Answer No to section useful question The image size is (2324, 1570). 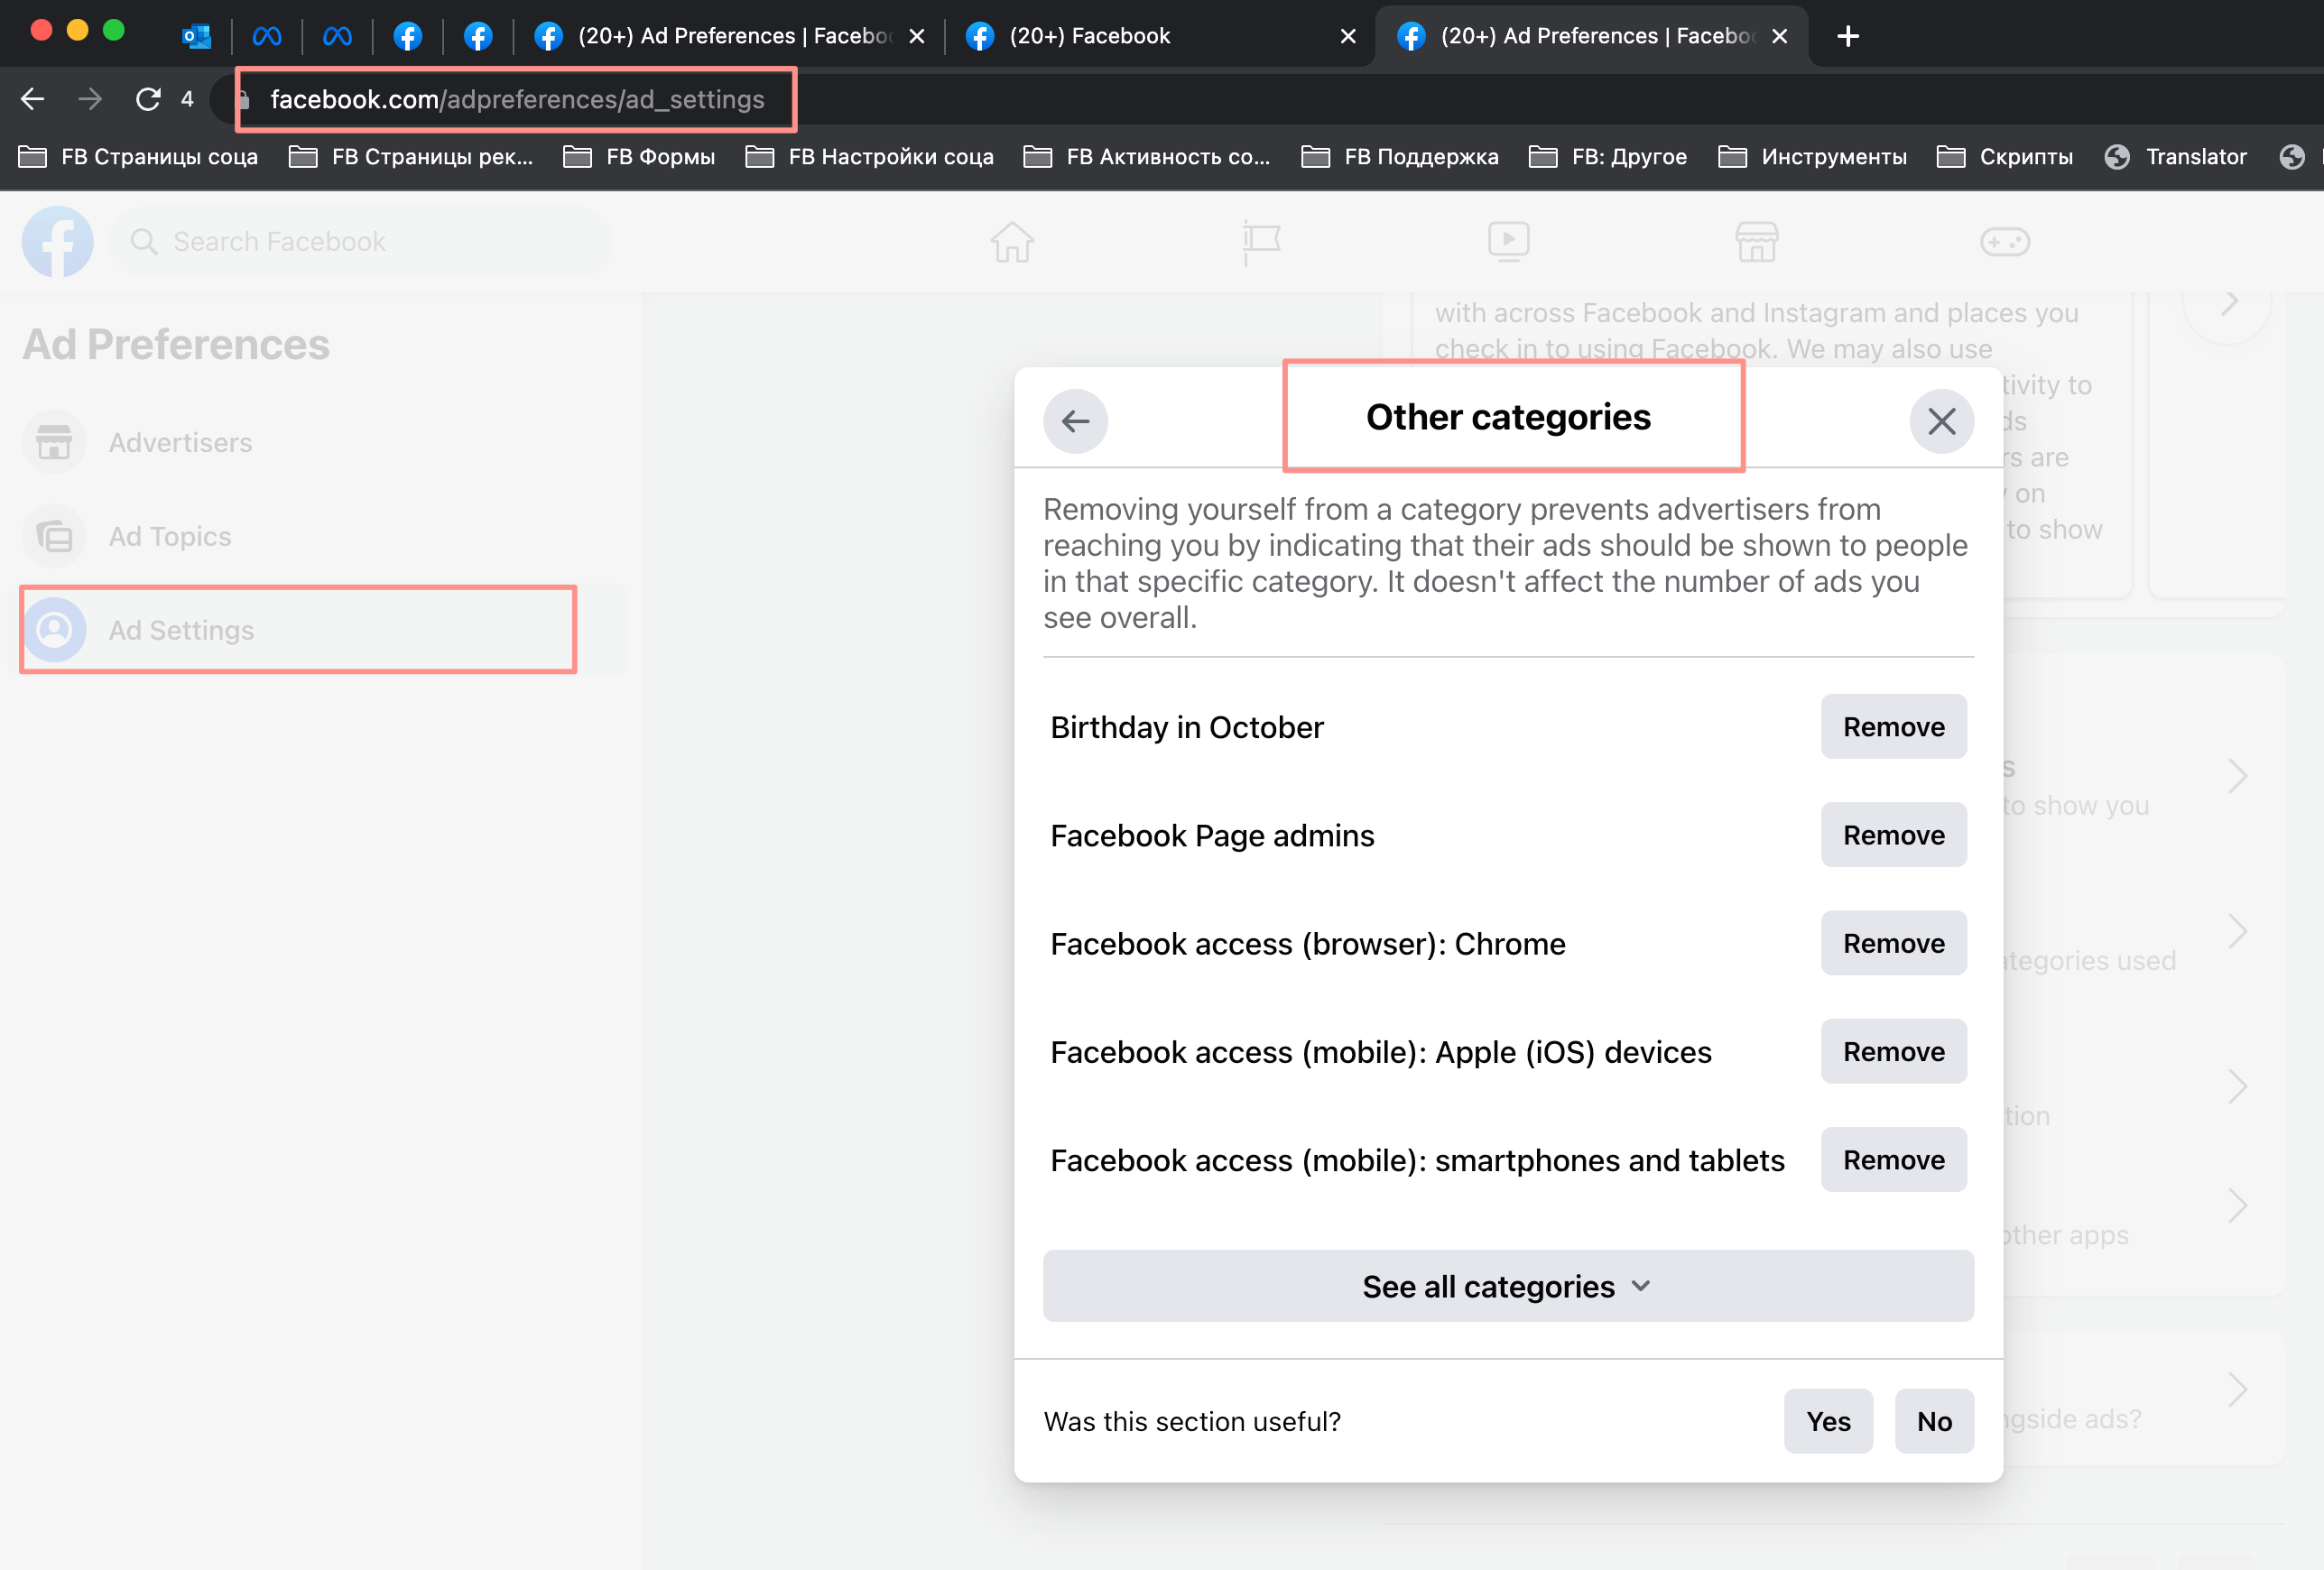pyautogui.click(x=1934, y=1421)
